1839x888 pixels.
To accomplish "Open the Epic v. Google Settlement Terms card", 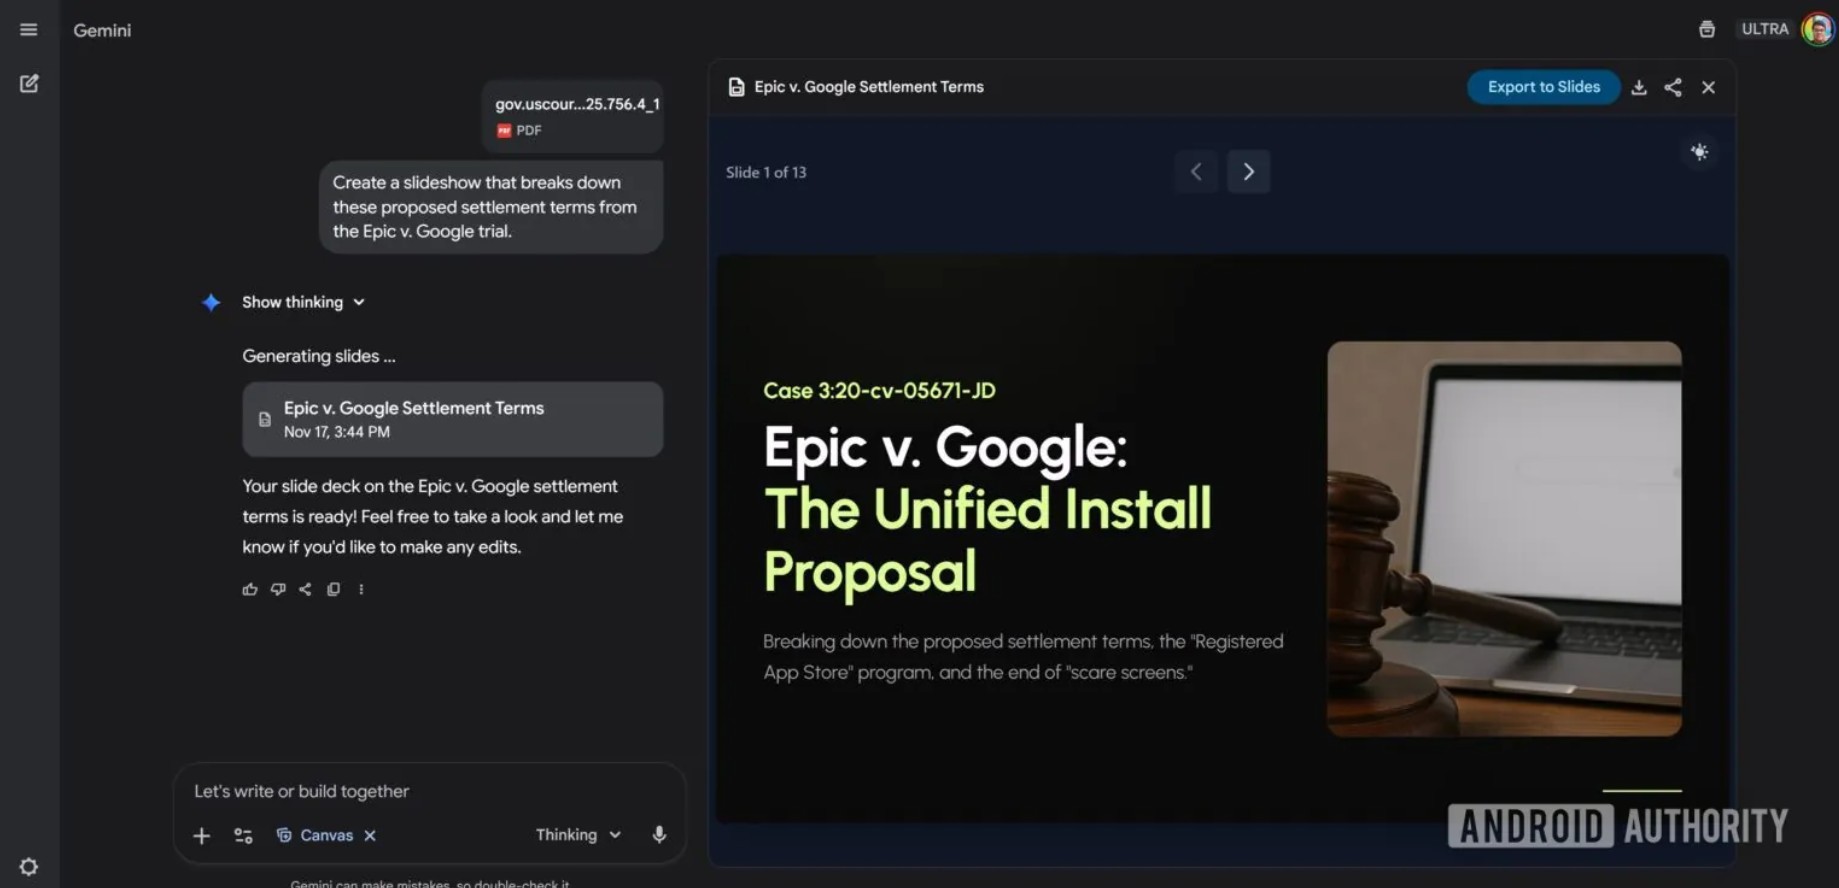I will click(x=452, y=419).
